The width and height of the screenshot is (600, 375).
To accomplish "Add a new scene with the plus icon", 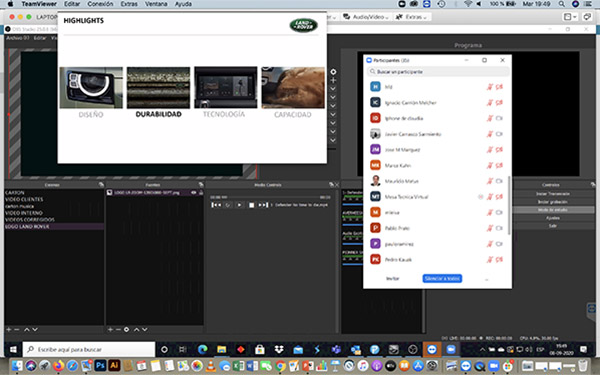I will point(8,329).
